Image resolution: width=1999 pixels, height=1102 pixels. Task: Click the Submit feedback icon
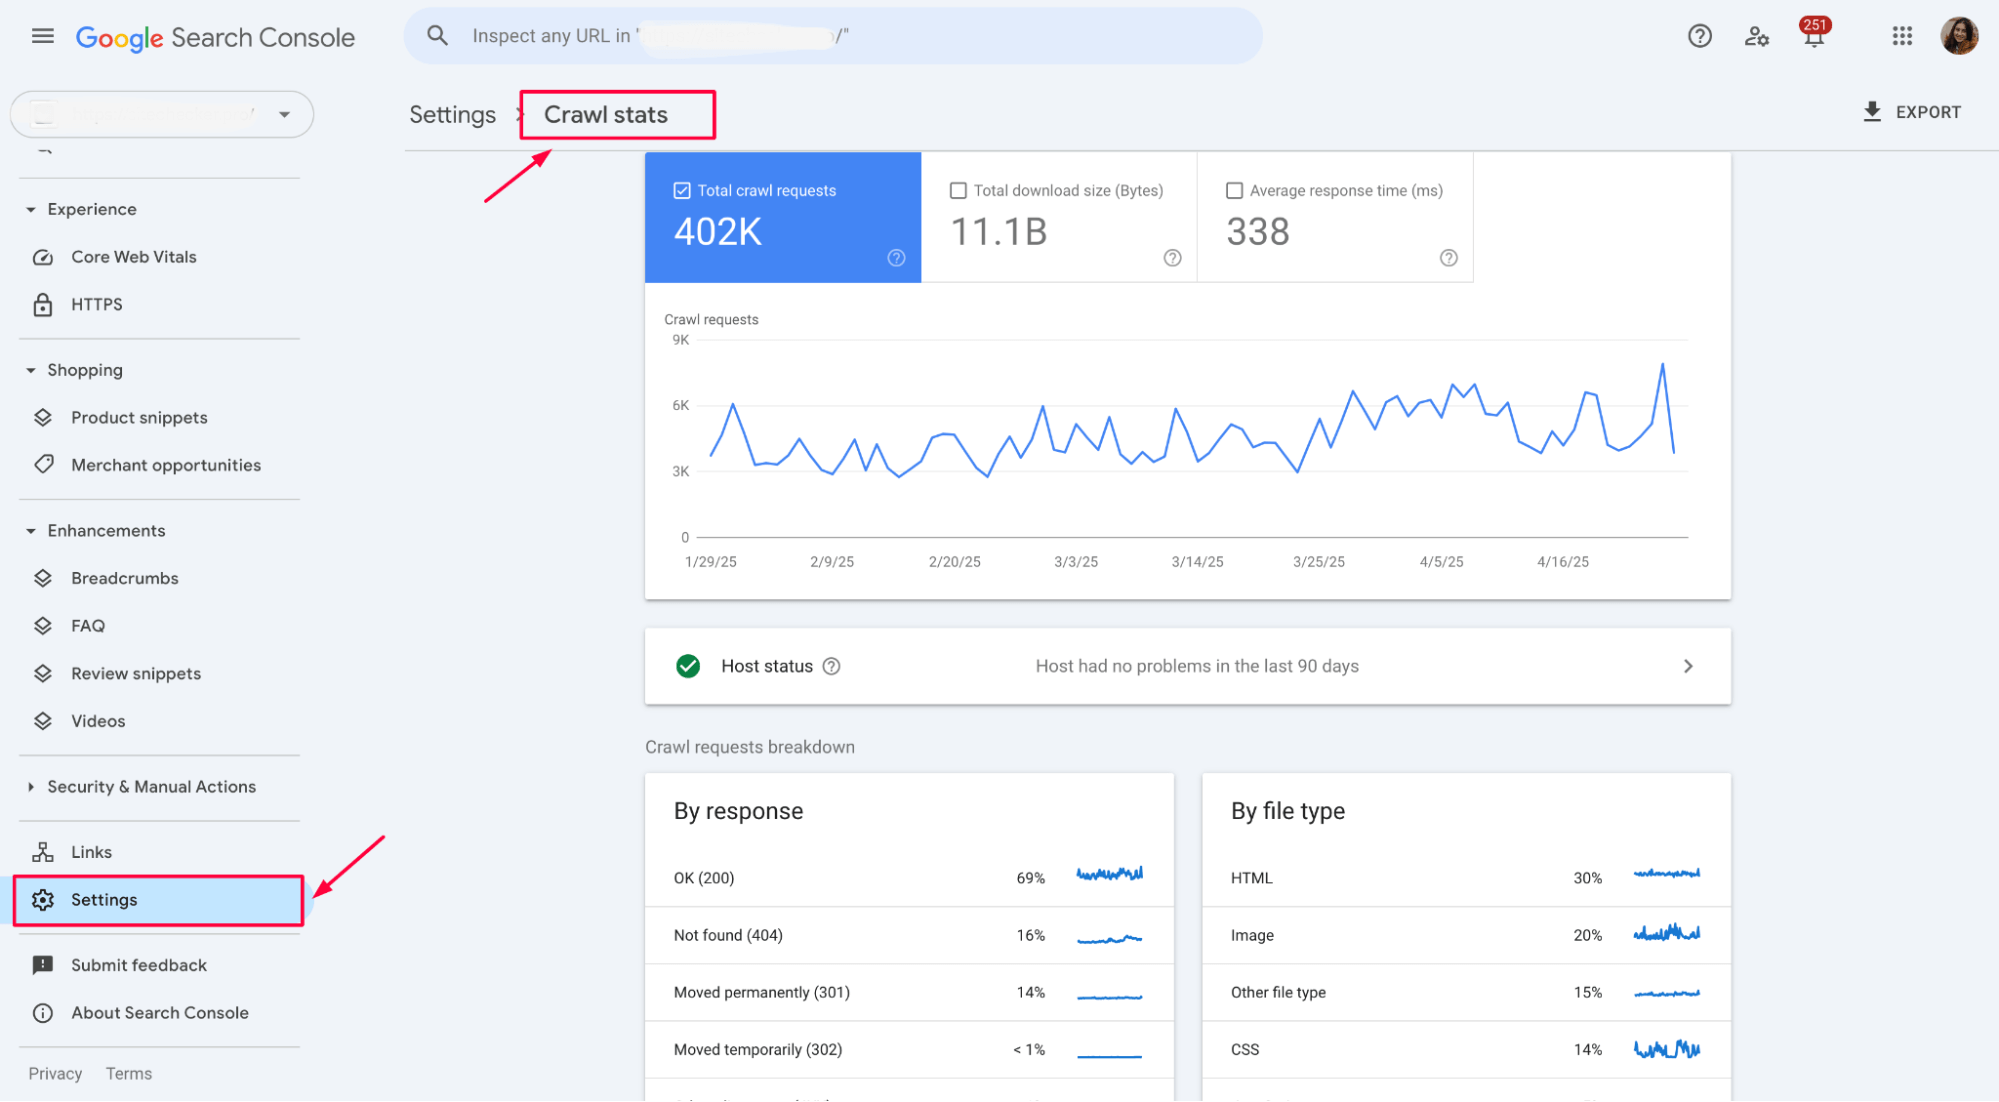click(x=43, y=965)
